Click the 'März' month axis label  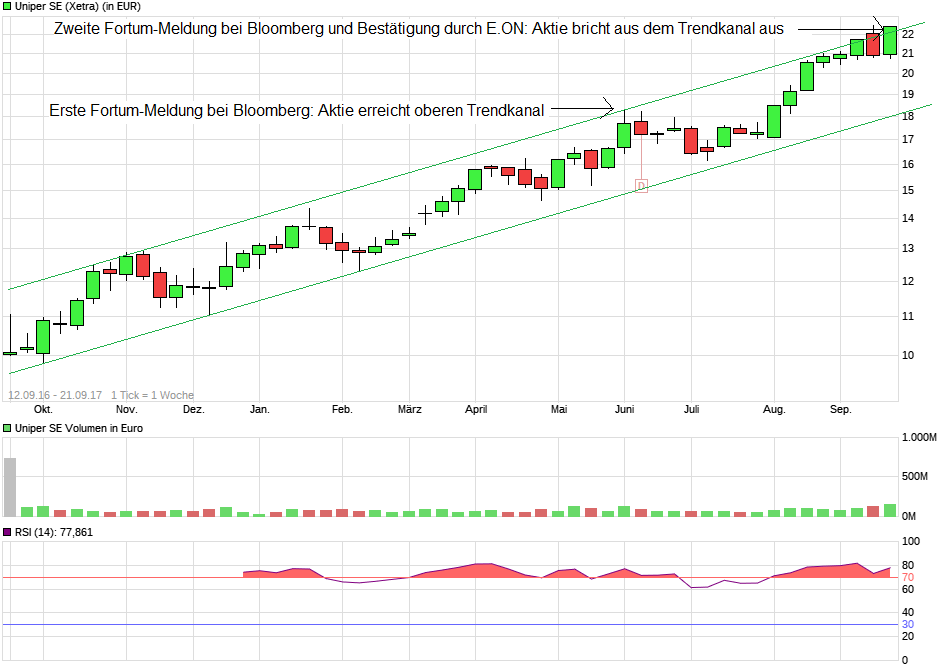click(x=409, y=409)
